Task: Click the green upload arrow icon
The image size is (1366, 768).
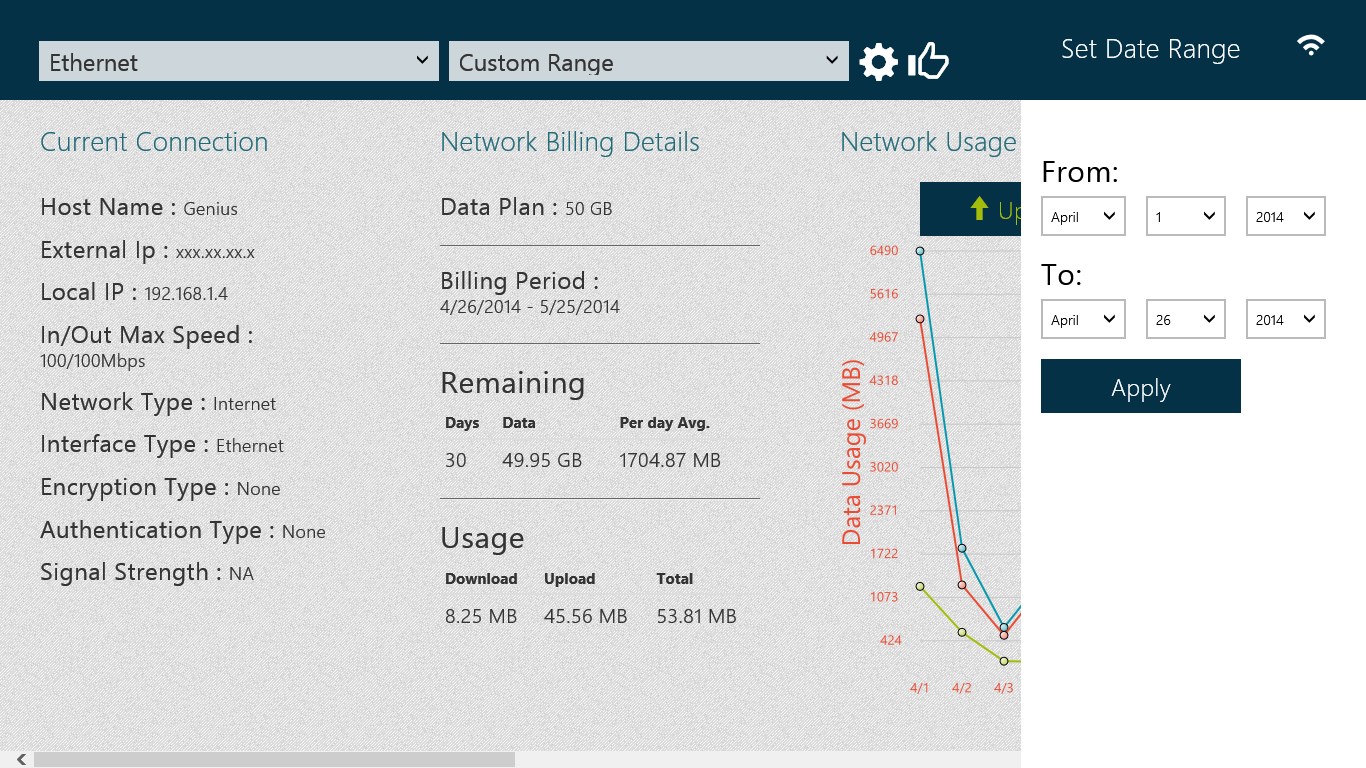Action: [979, 208]
